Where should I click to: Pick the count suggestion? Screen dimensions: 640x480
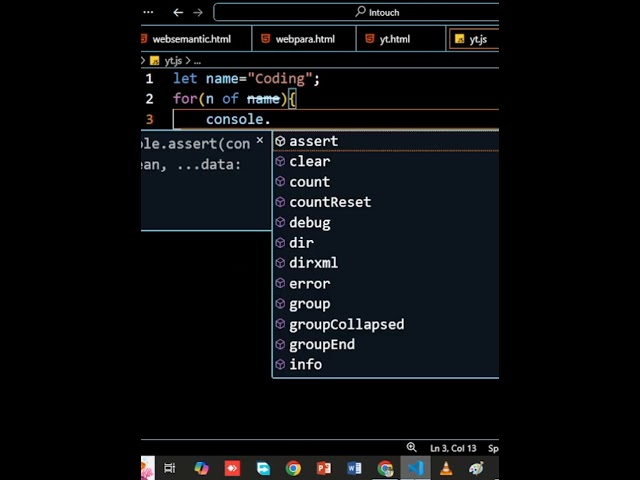tap(386, 182)
